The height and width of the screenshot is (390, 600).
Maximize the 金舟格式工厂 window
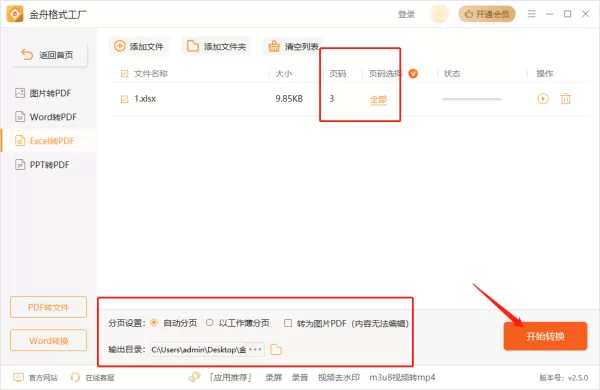(x=567, y=14)
